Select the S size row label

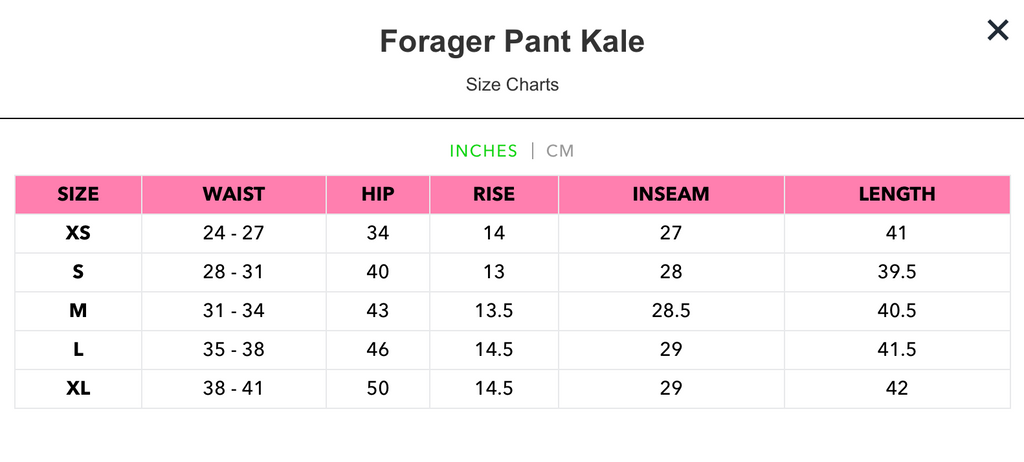point(78,272)
